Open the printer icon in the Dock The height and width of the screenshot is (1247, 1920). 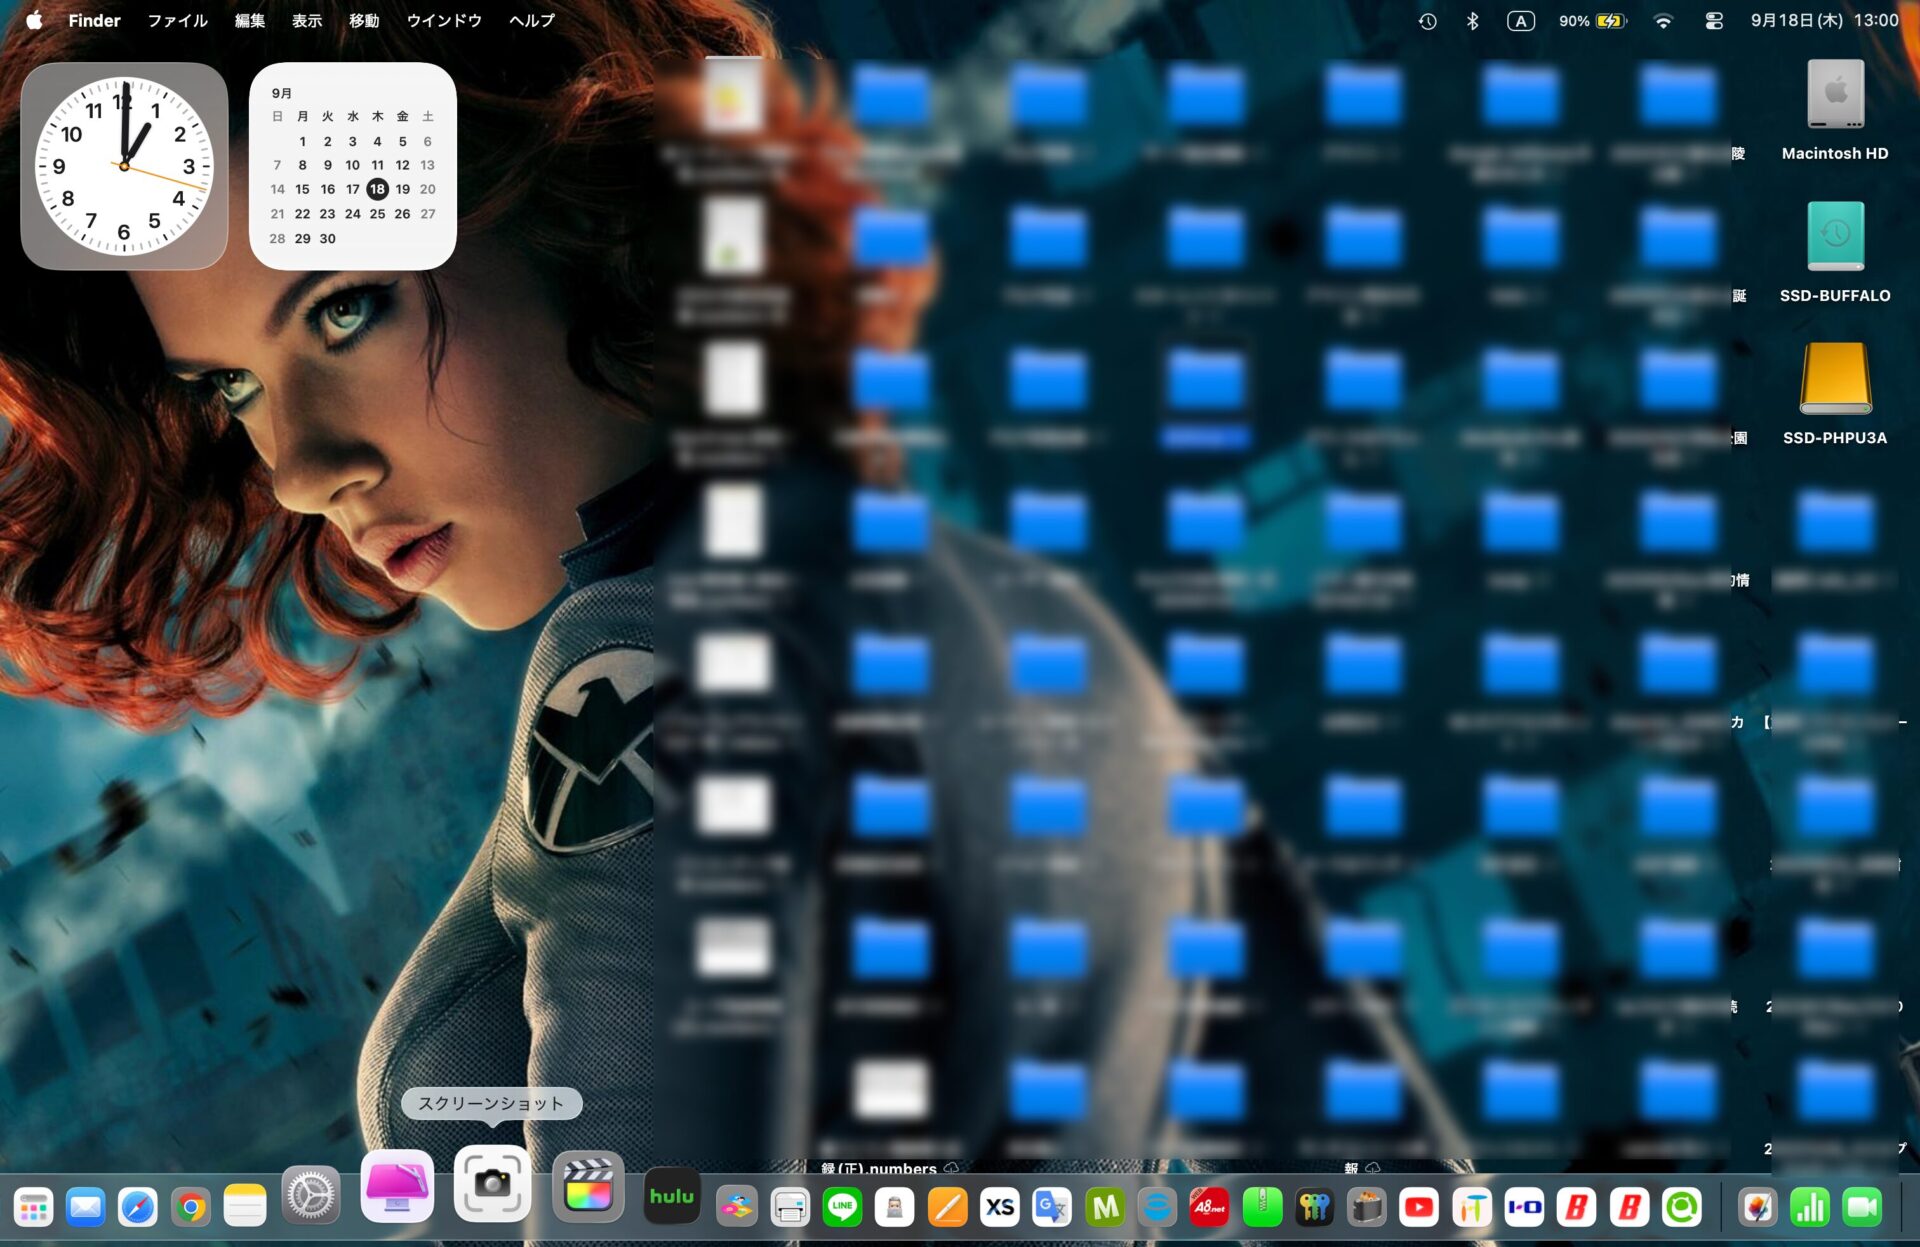(x=790, y=1207)
